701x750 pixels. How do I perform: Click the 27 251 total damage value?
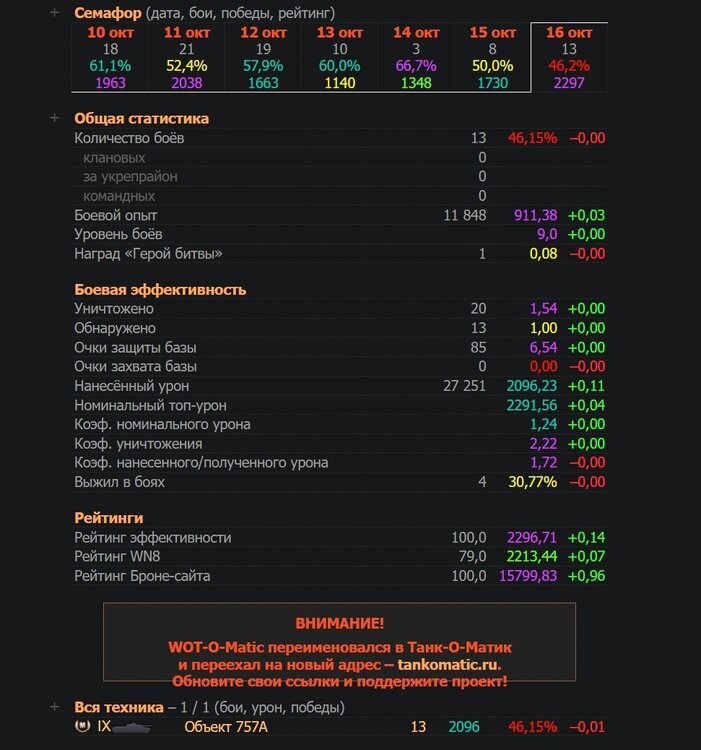click(464, 386)
